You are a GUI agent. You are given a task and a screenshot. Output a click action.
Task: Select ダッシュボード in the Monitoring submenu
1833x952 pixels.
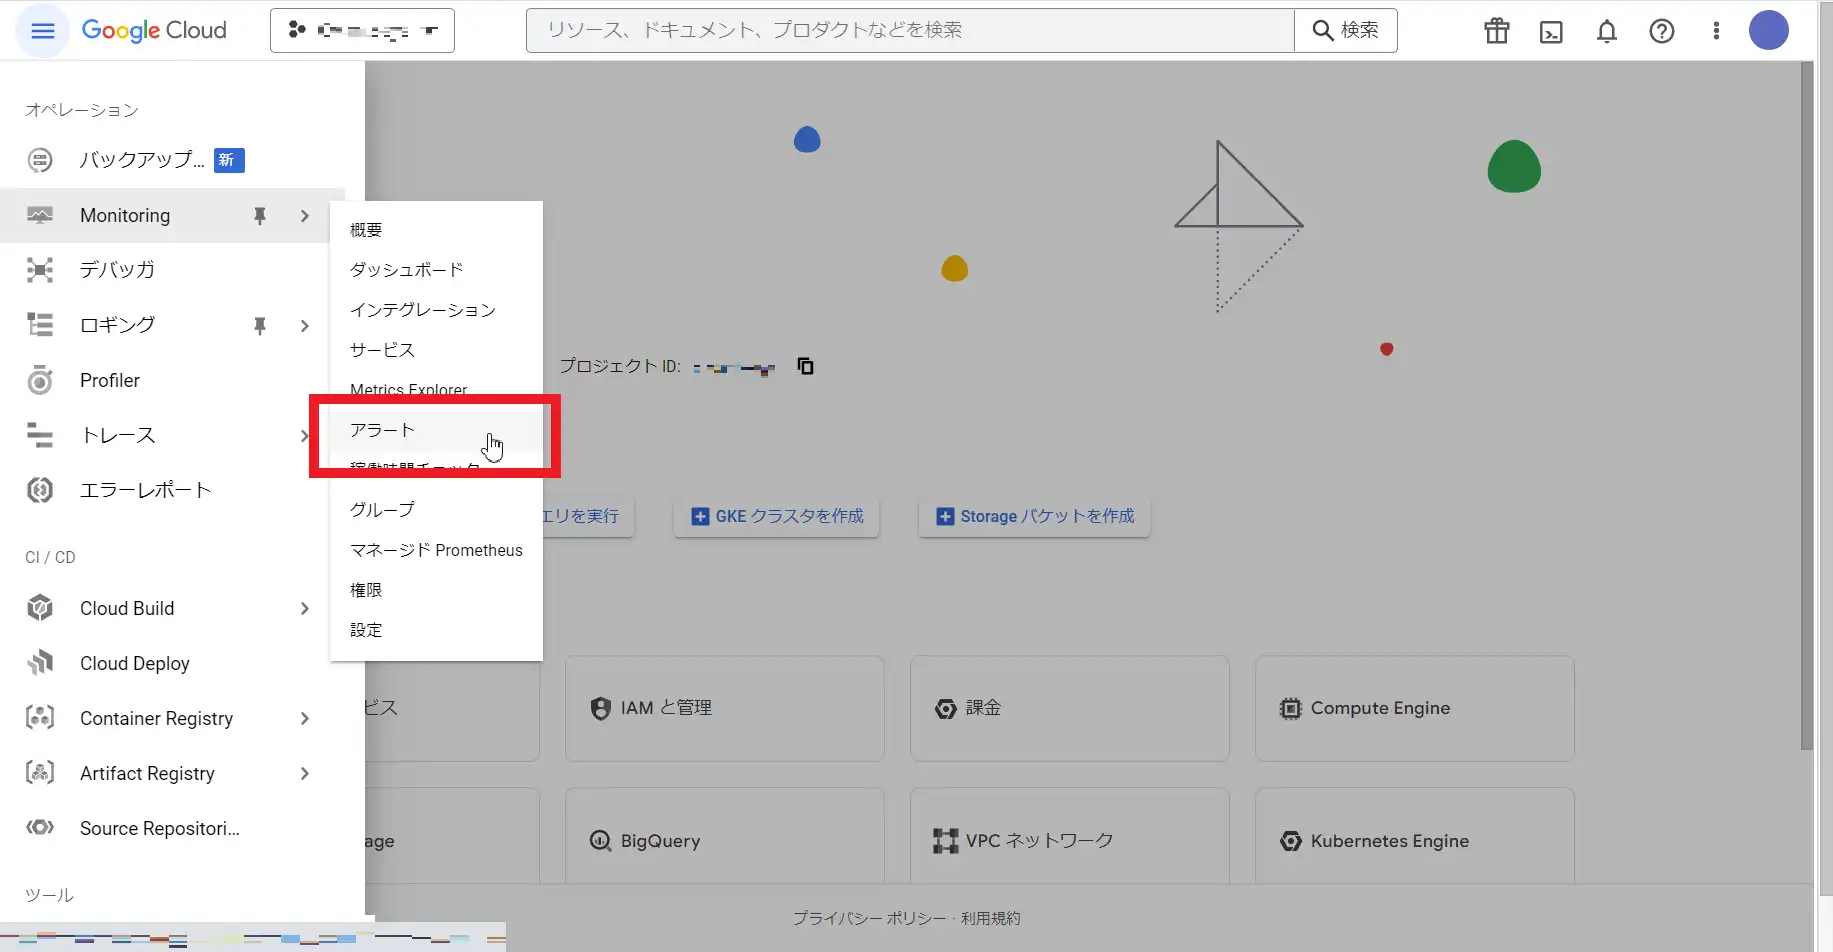pos(436,270)
